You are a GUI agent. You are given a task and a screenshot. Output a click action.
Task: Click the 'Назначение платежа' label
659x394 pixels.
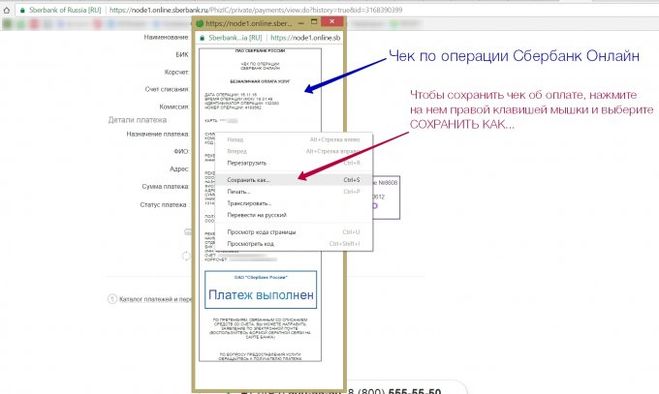157,134
